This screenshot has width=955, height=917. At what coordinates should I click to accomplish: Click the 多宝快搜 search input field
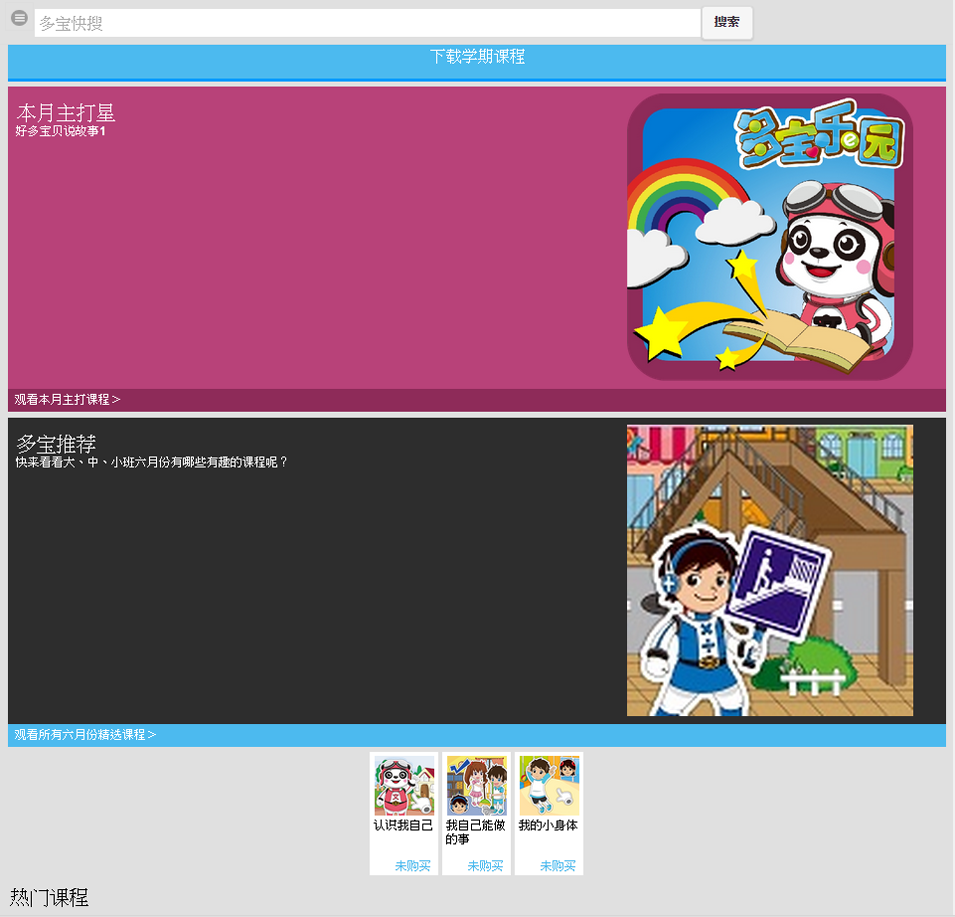[x=366, y=23]
